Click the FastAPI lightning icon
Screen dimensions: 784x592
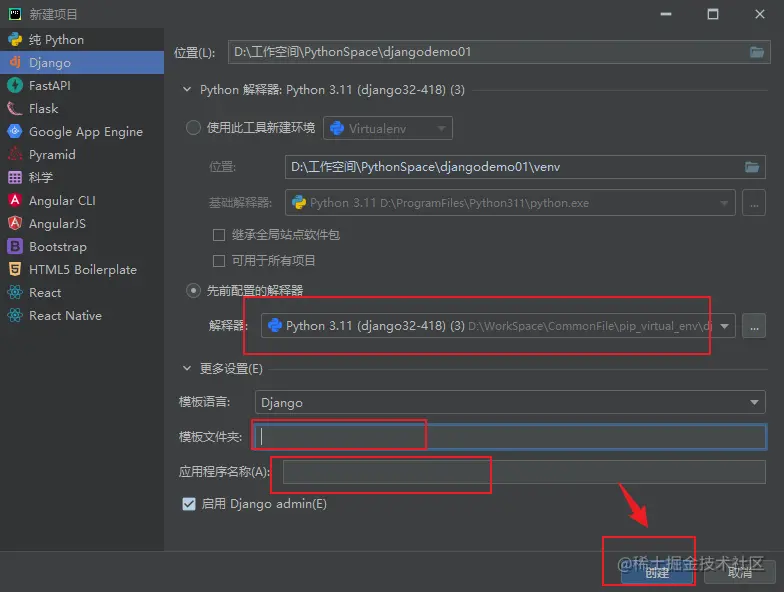pyautogui.click(x=15, y=86)
